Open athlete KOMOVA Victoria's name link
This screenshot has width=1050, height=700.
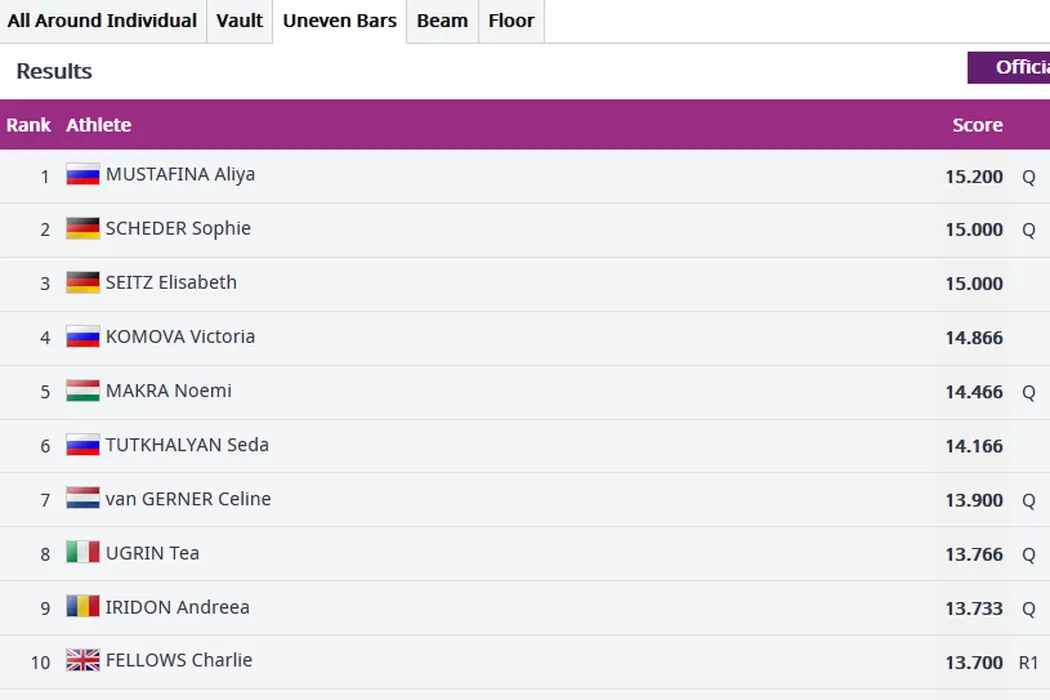pyautogui.click(x=180, y=337)
